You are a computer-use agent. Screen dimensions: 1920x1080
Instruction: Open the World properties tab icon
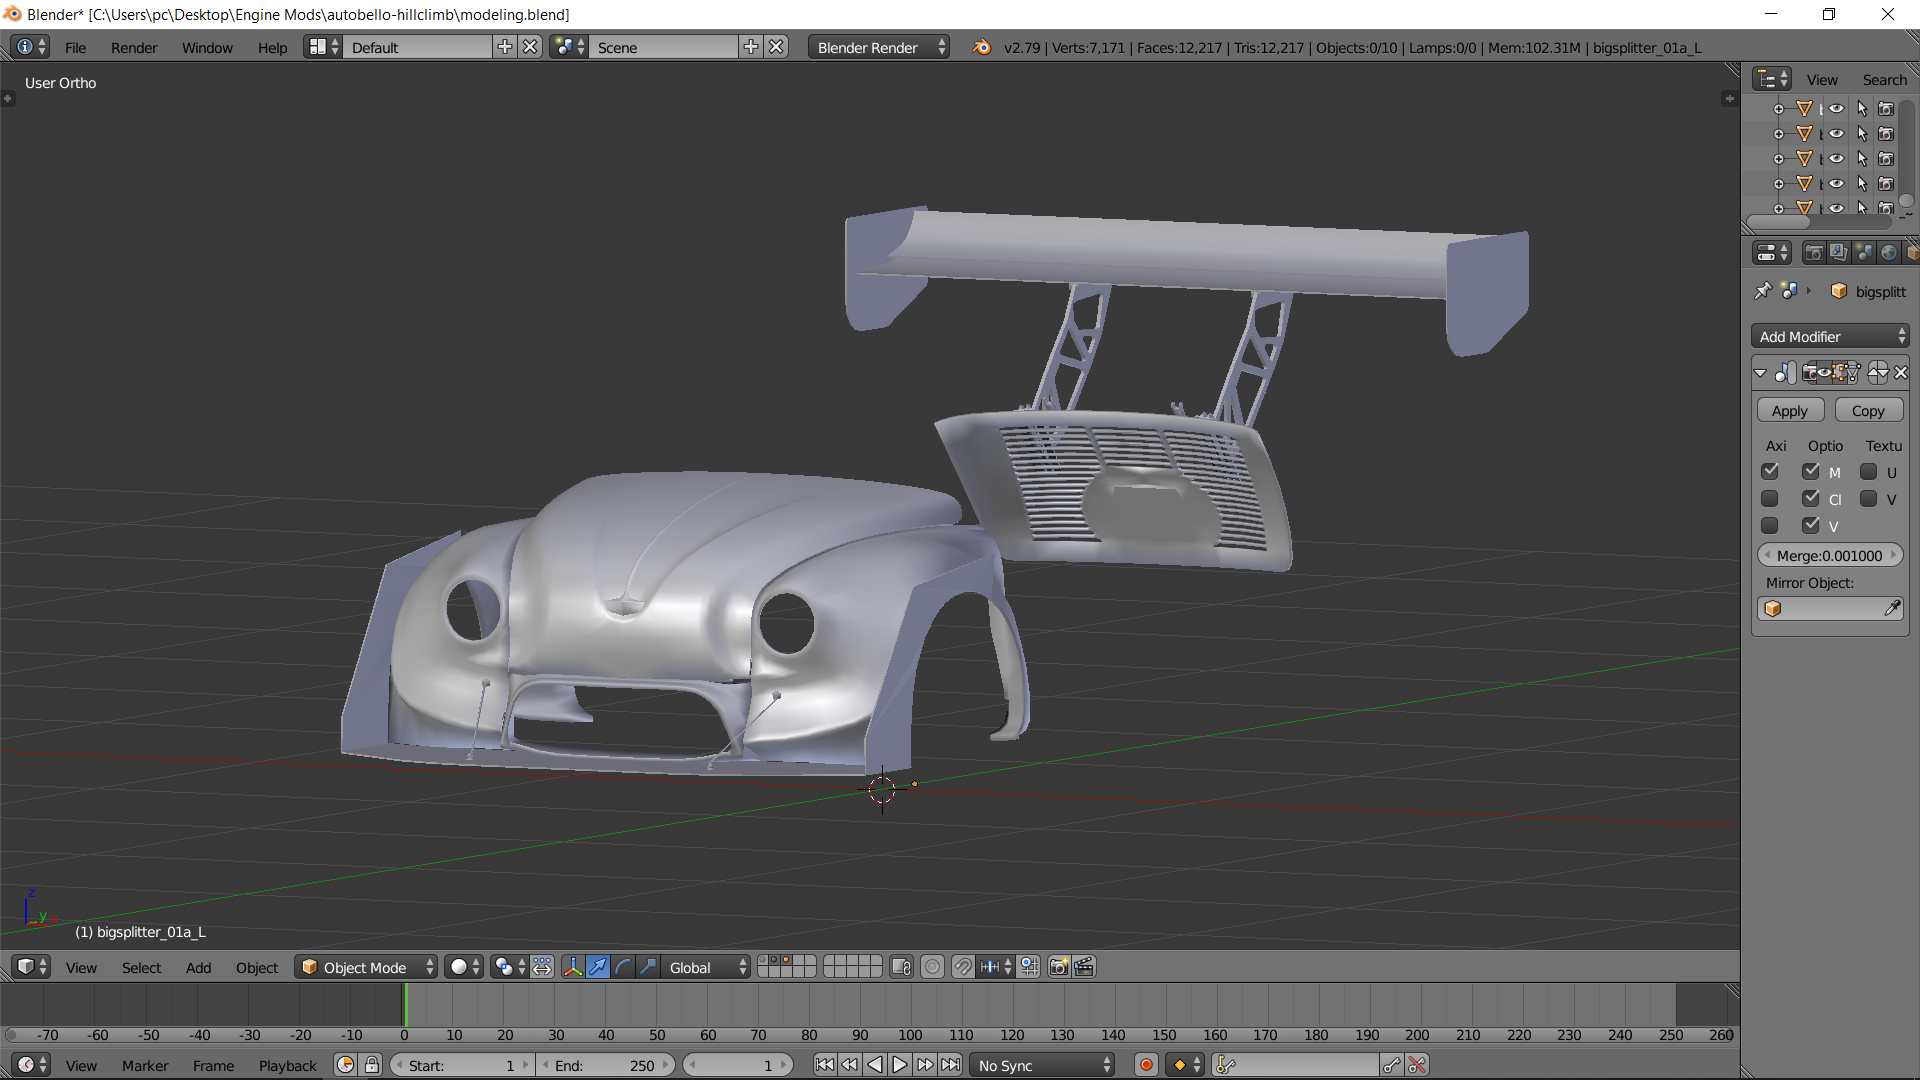(1888, 253)
